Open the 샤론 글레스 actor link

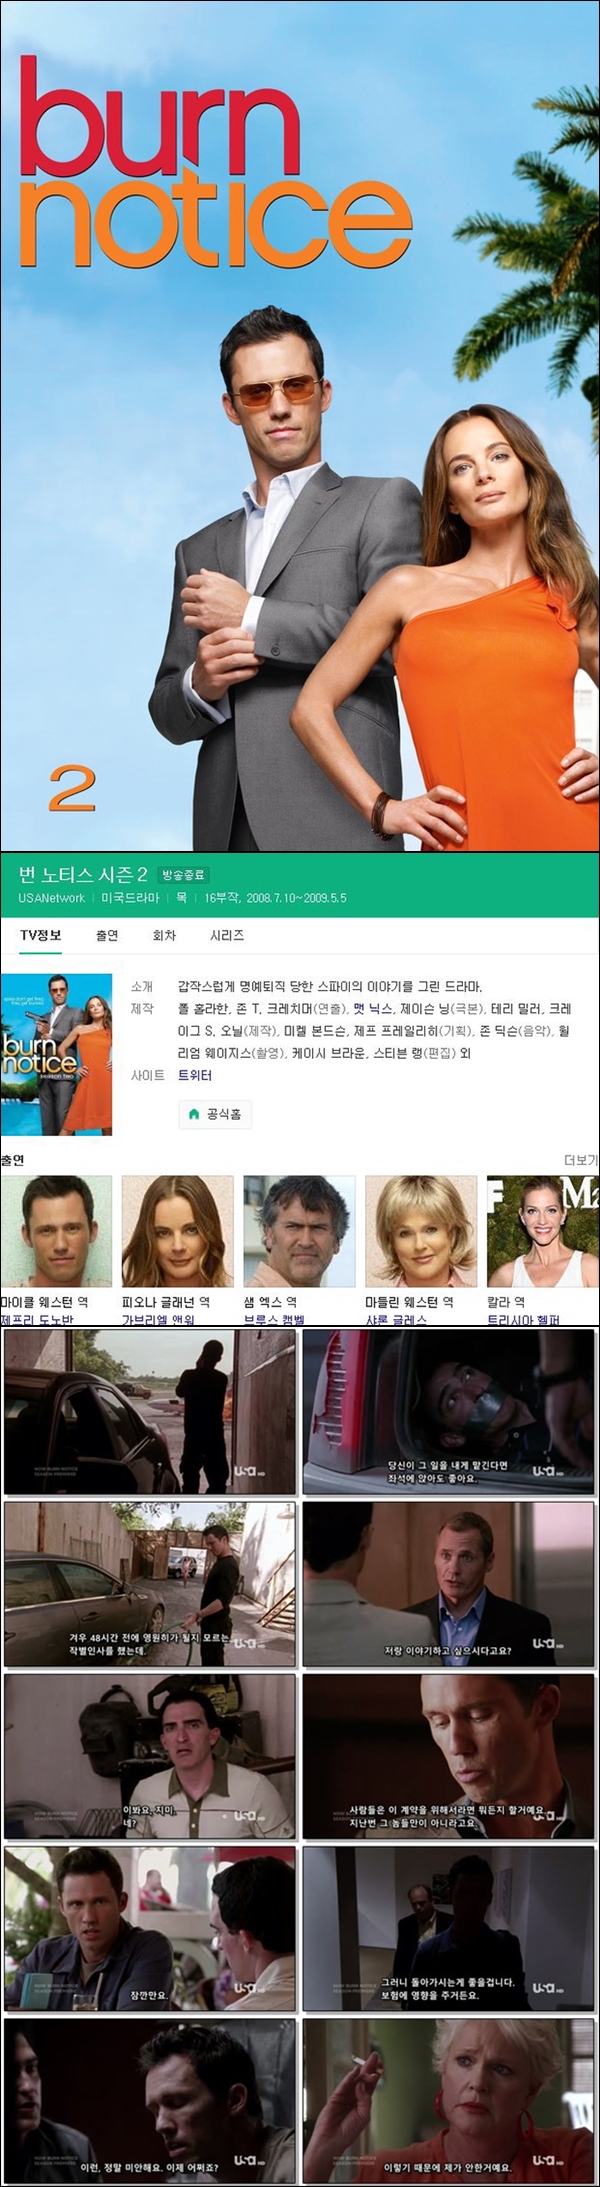[396, 1319]
